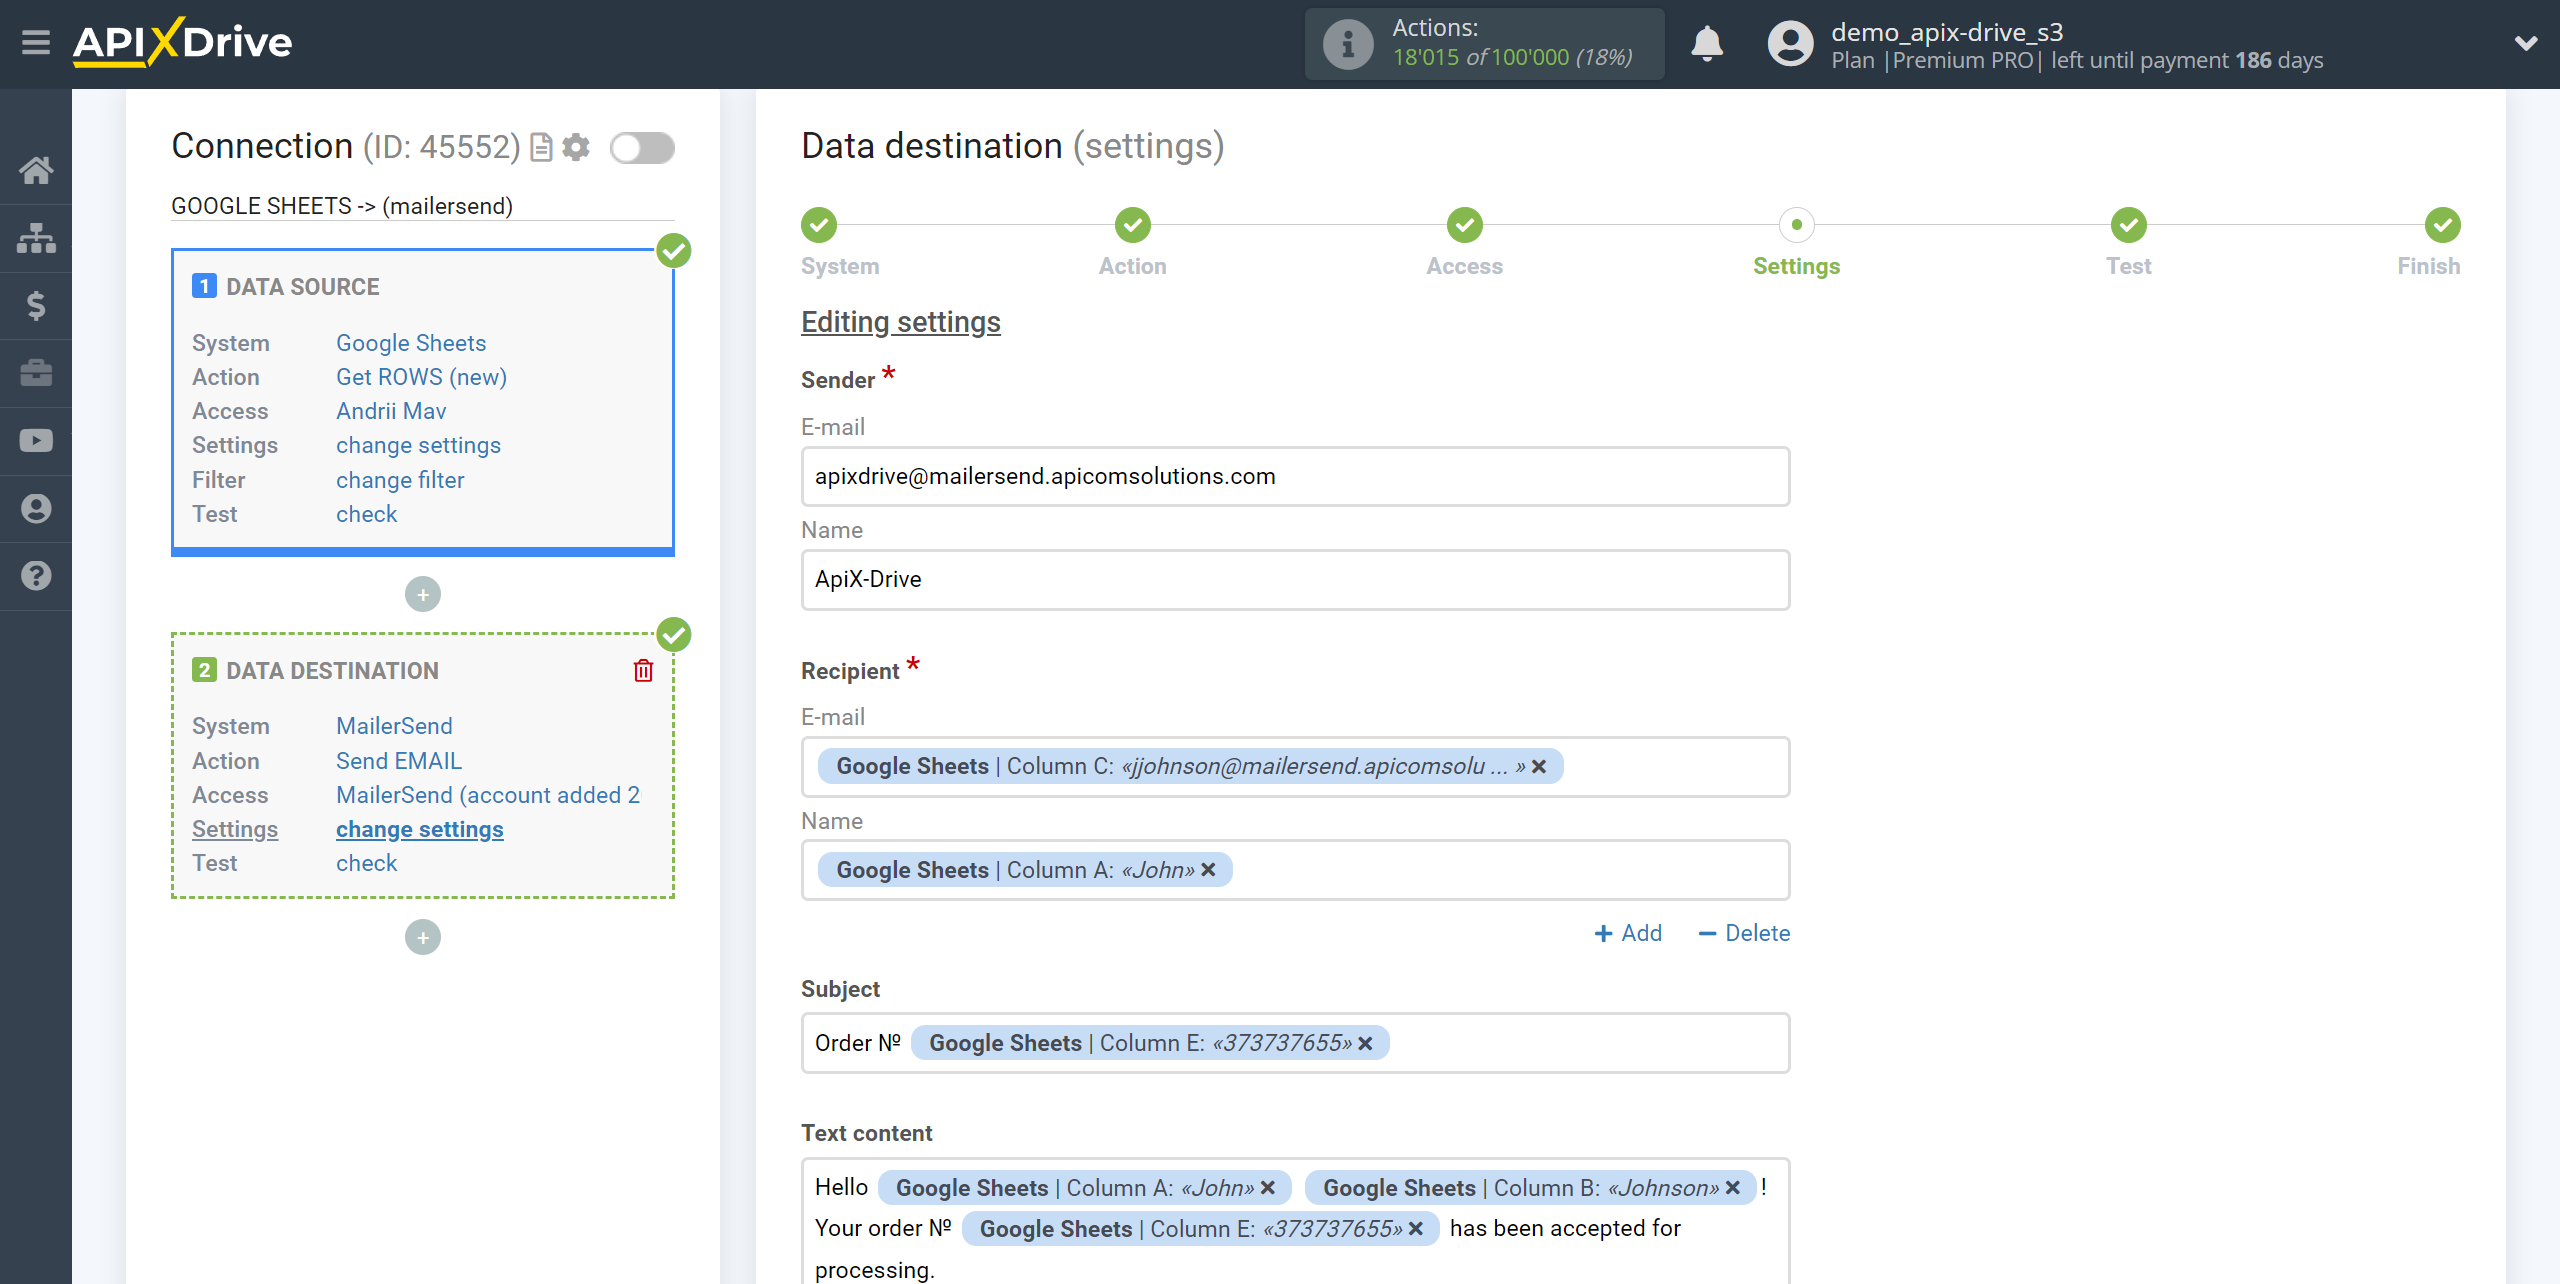This screenshot has width=2560, height=1284.
Task: Go to the Action step
Action: (1133, 226)
